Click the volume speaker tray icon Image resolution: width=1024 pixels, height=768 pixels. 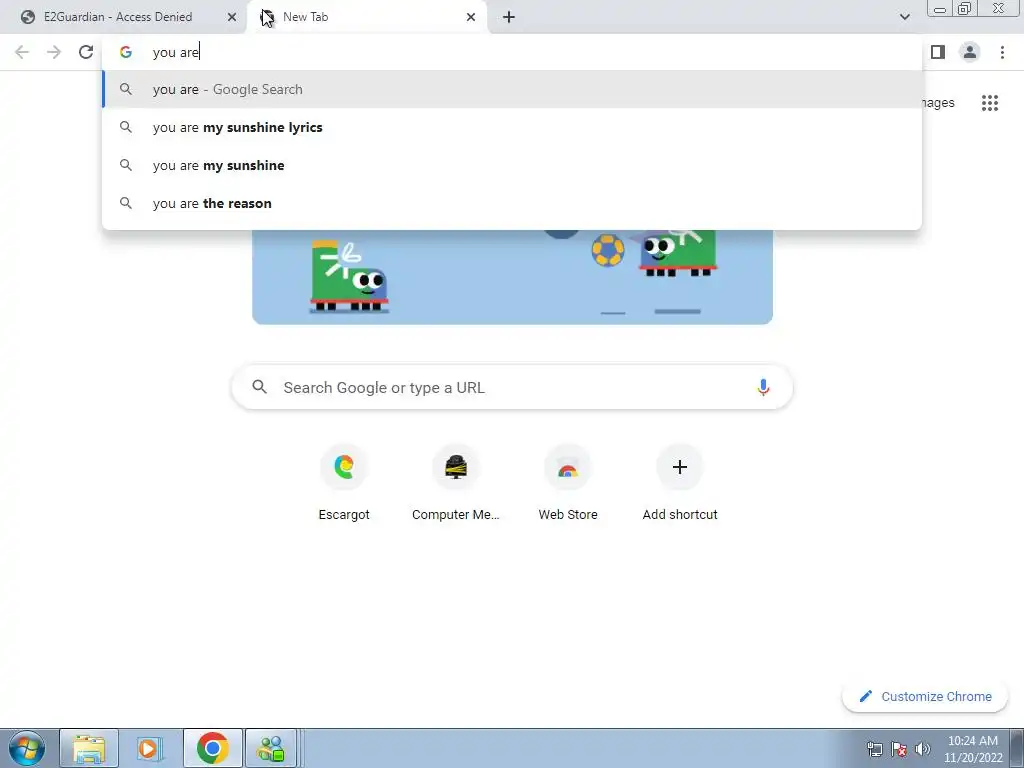click(923, 749)
